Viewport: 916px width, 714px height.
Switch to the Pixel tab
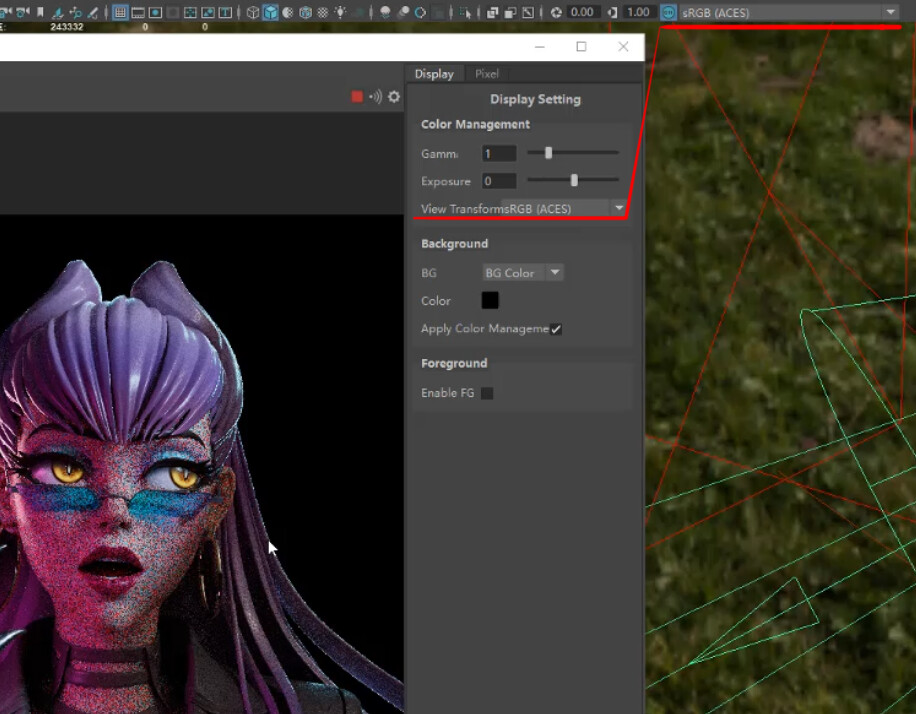click(487, 74)
